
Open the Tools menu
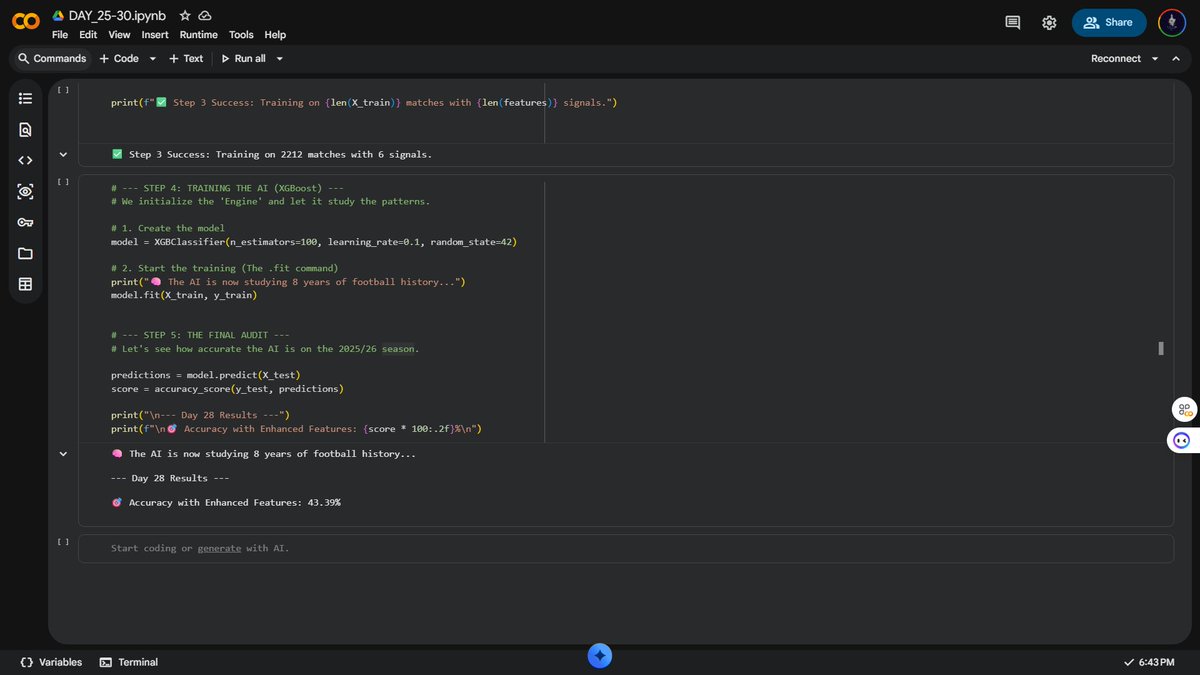click(241, 35)
